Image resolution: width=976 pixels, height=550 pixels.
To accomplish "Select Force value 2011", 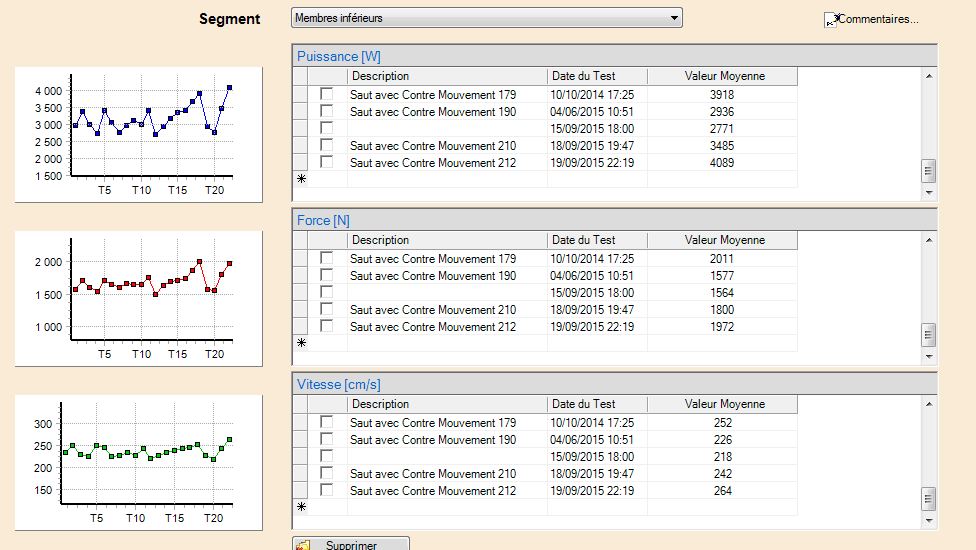I will 722,258.
